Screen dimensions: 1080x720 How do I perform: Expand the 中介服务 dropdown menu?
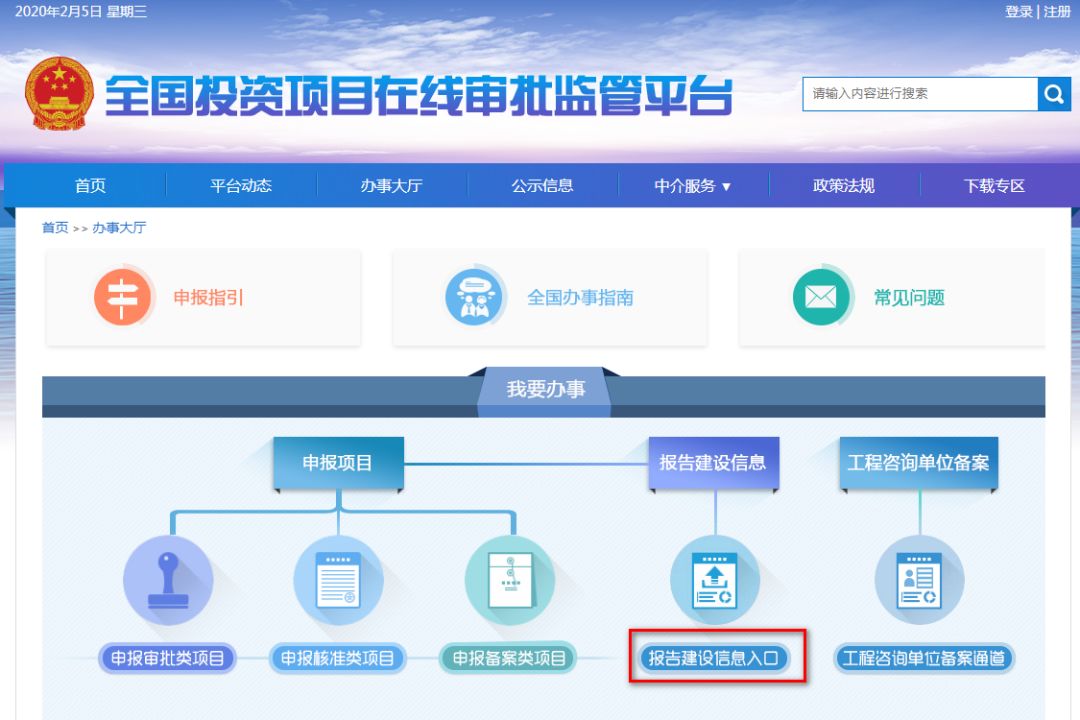[693, 186]
